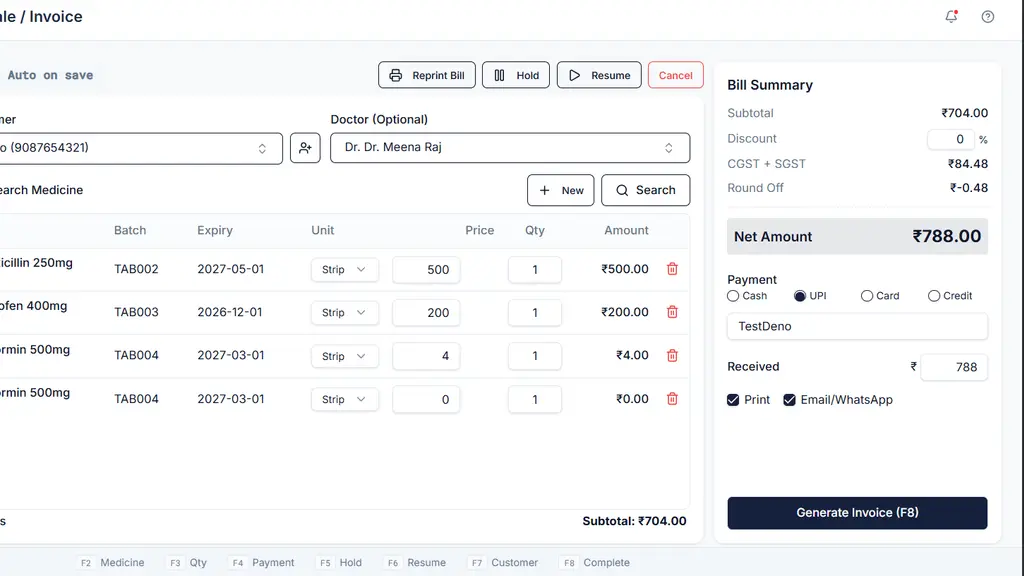Edit the price field showing 200
Image resolution: width=1024 pixels, height=576 pixels.
(426, 313)
